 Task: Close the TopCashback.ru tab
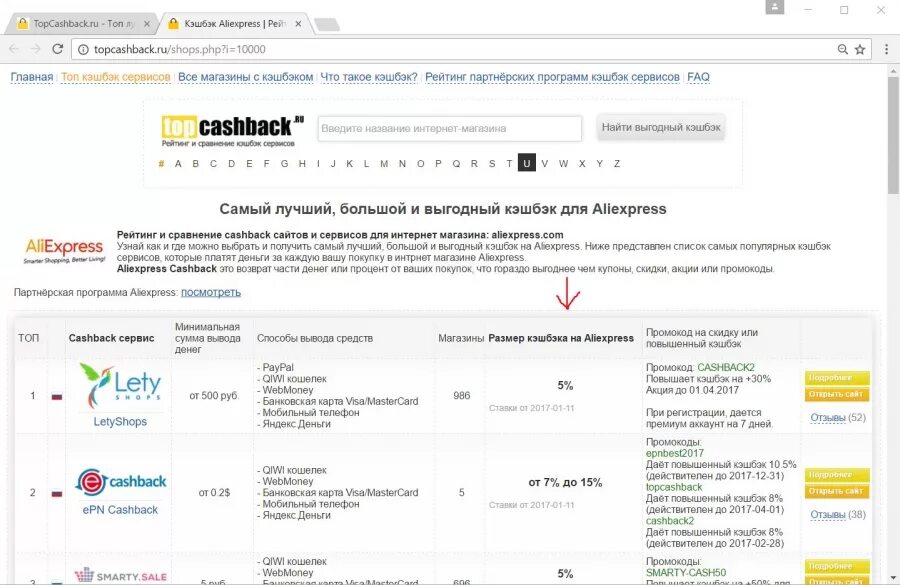pyautogui.click(x=147, y=24)
